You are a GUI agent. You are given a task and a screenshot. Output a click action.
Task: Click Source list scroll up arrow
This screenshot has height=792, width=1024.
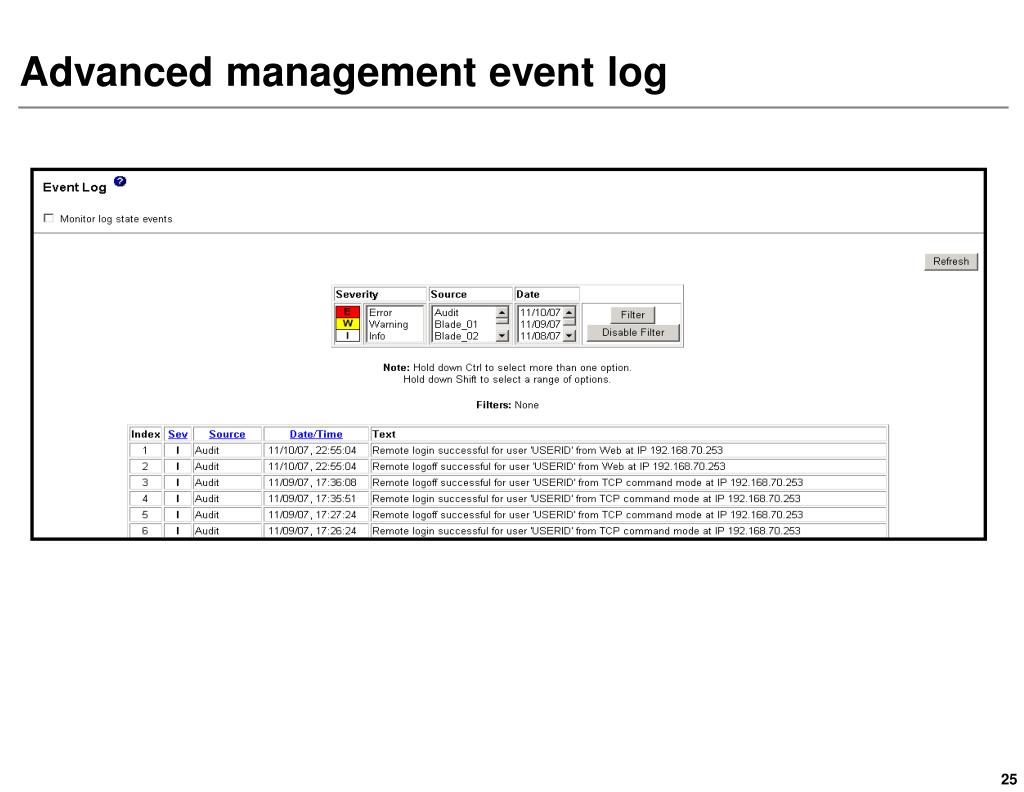coord(502,313)
